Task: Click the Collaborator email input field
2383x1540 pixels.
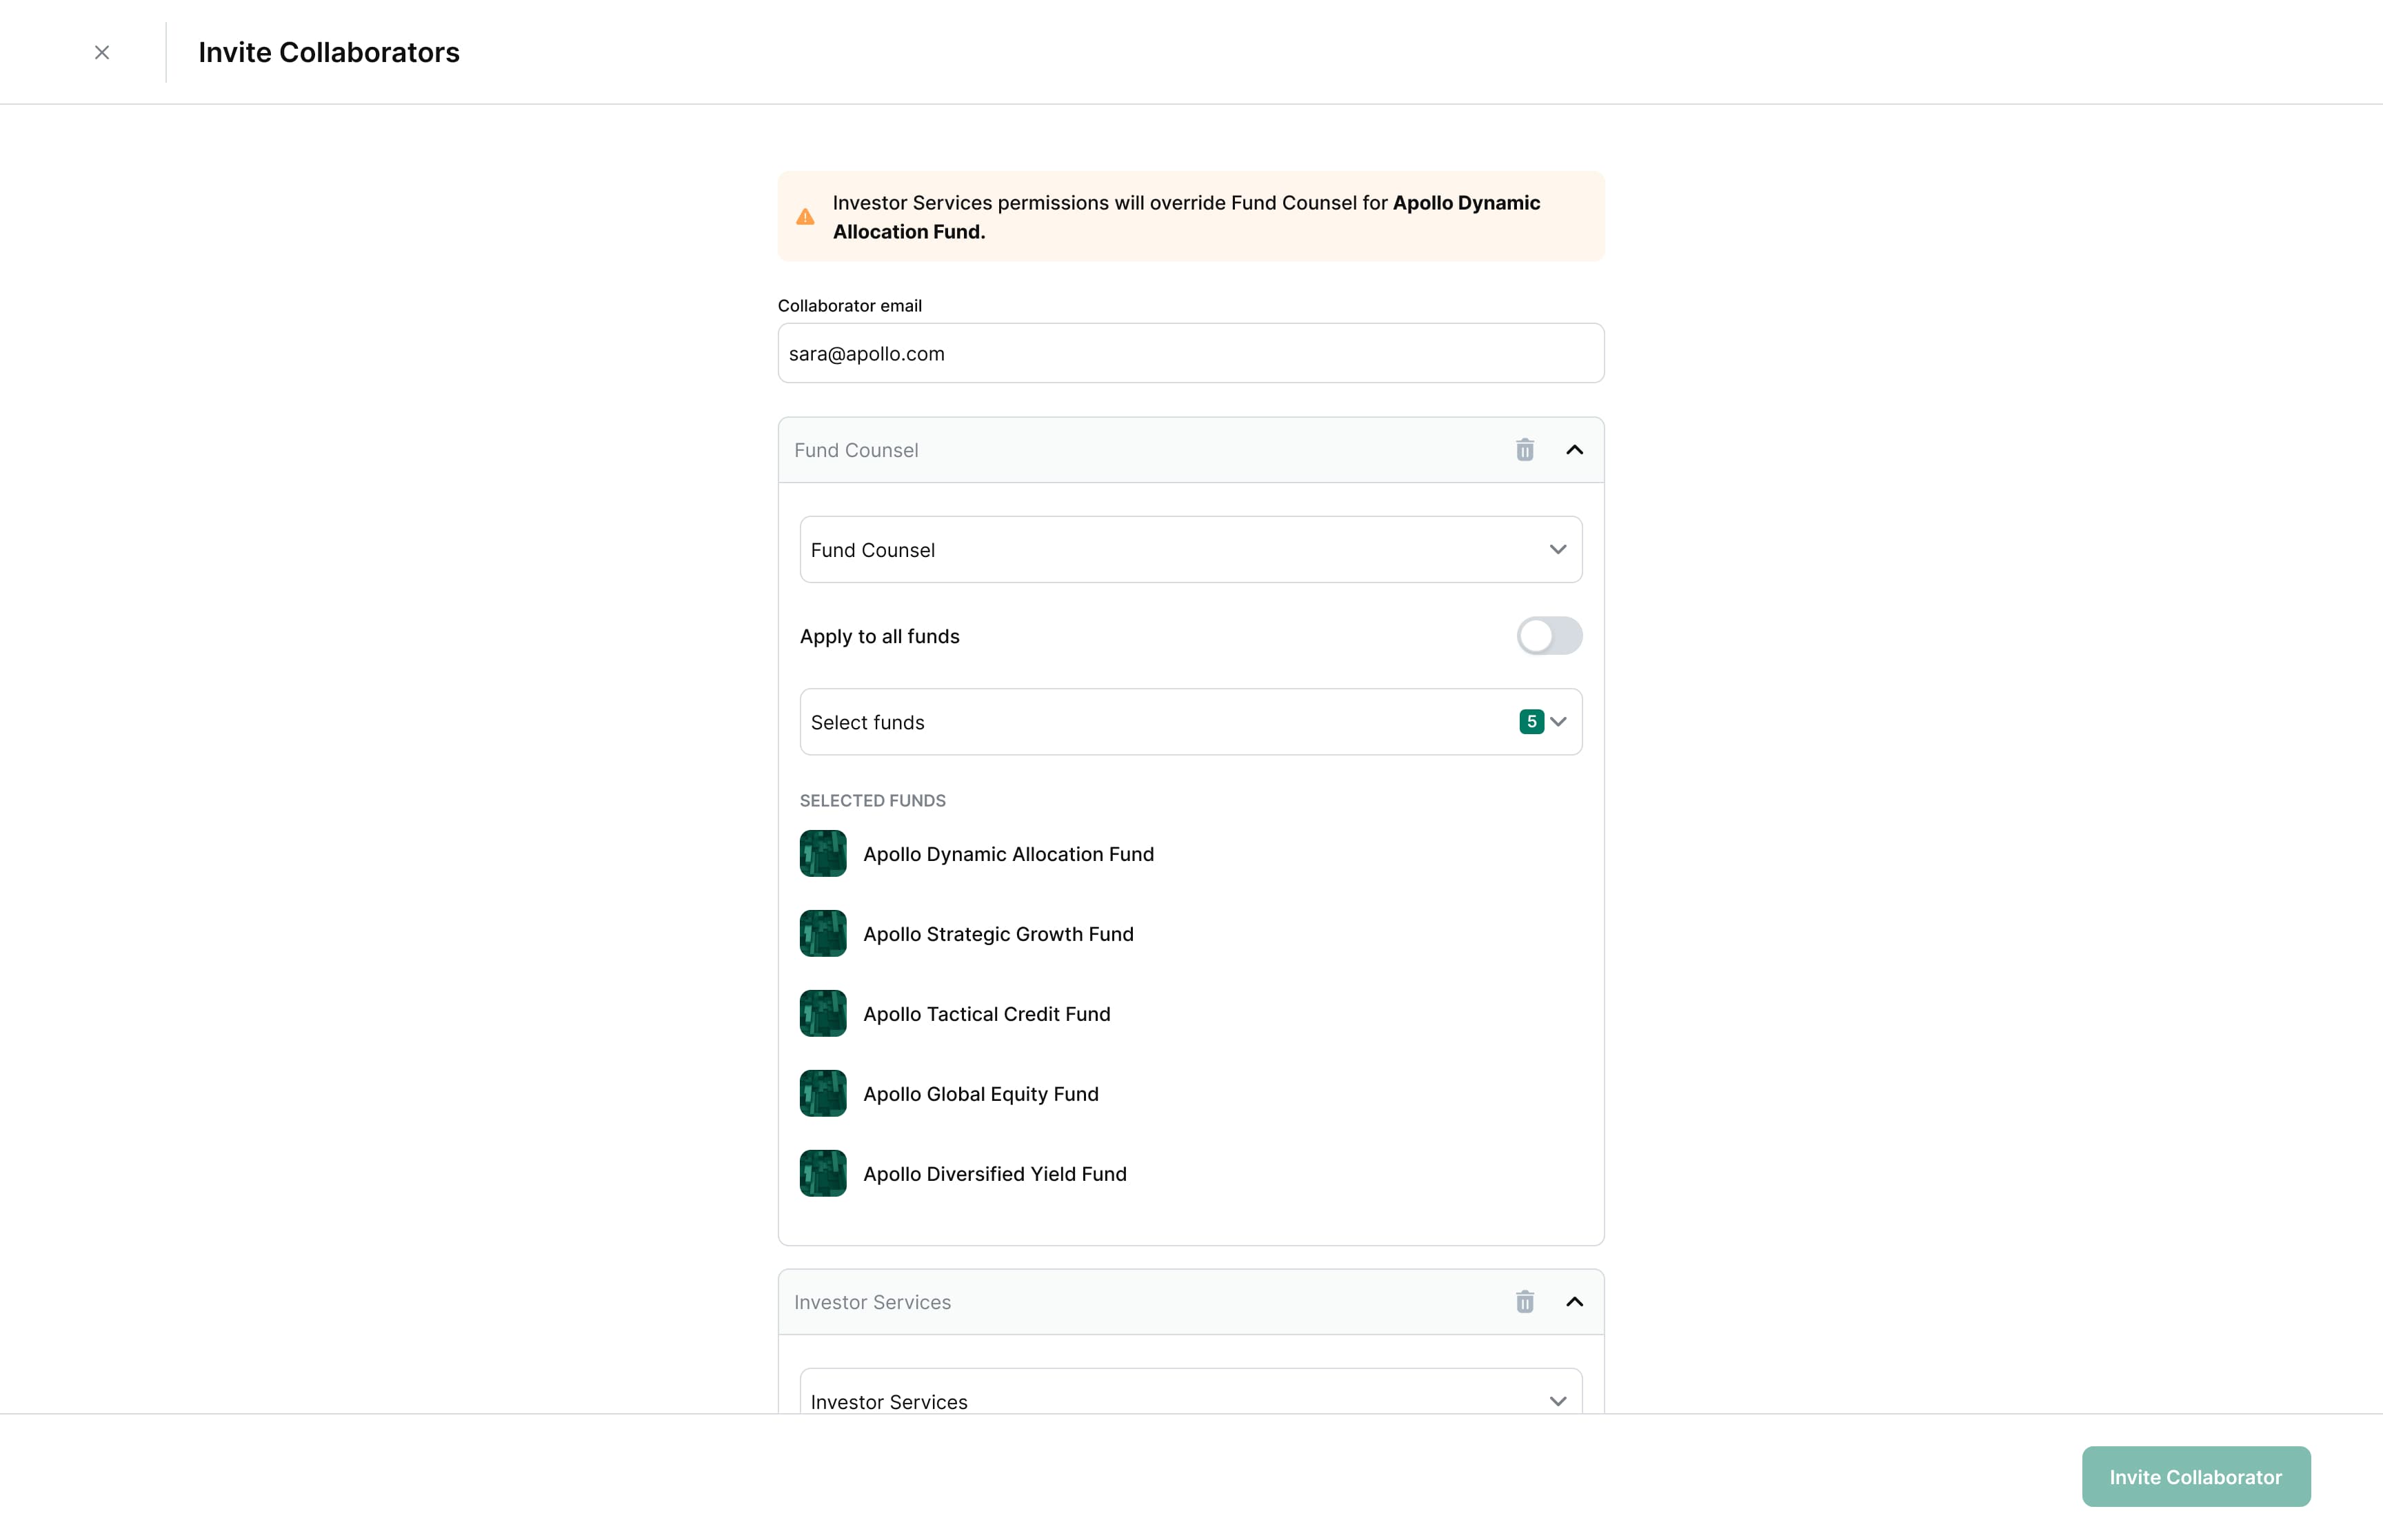Action: tap(1191, 353)
